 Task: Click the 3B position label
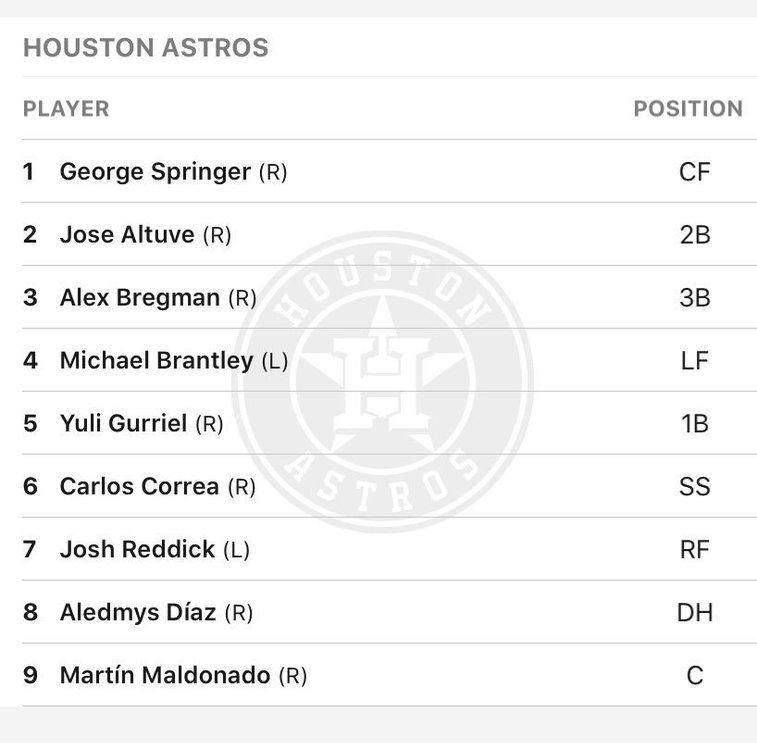(694, 298)
